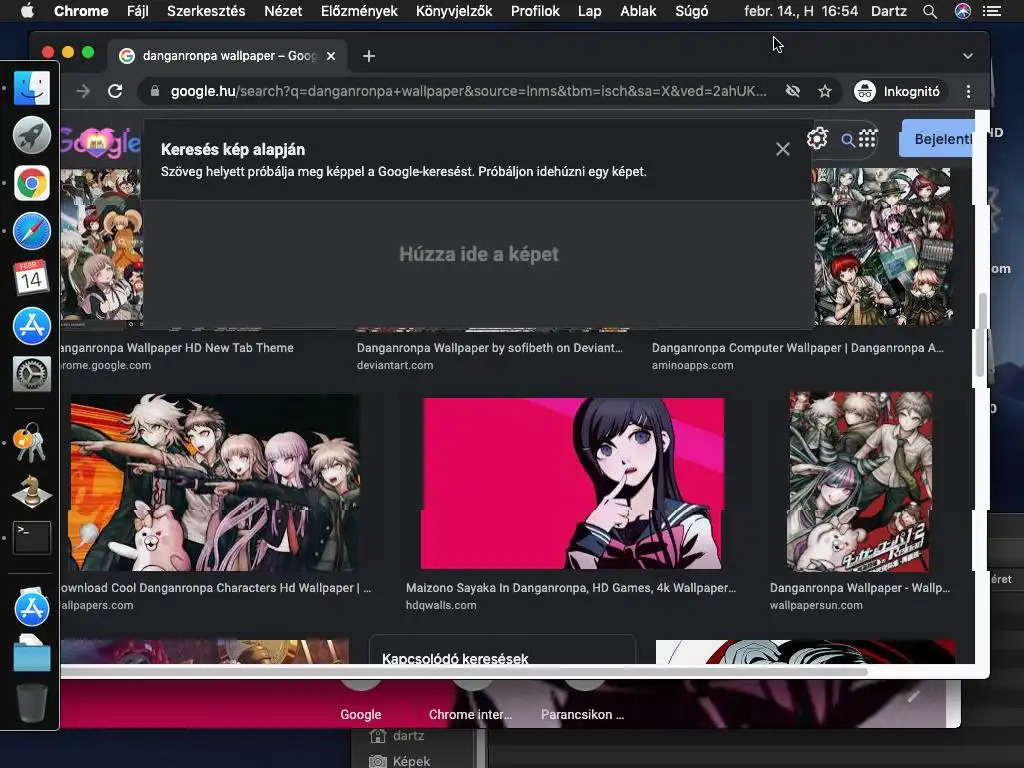Screen dimensions: 1024x768
Task: Click the Húzza ide a képet drop area
Action: pos(478,255)
